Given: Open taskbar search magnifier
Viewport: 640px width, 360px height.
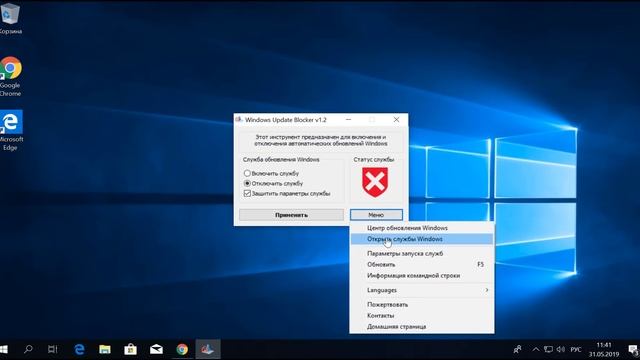Looking at the screenshot, I should tap(28, 349).
